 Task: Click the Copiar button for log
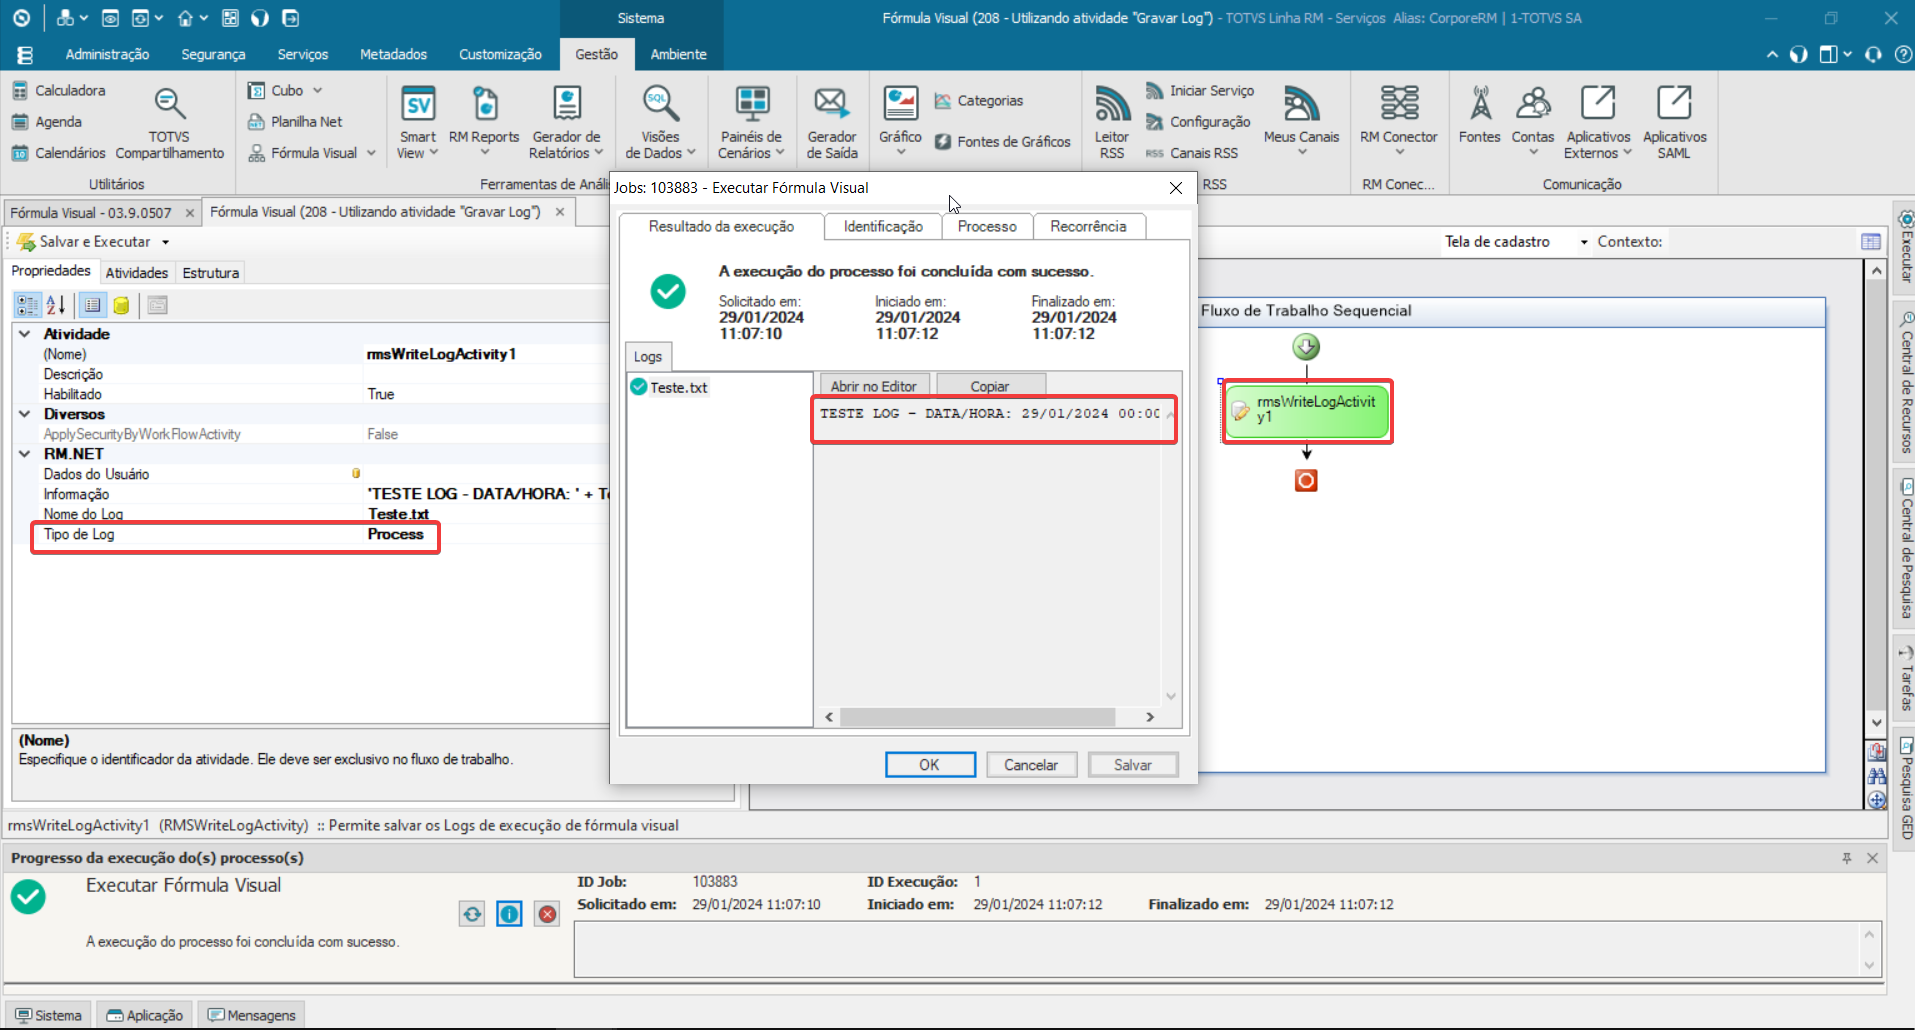tap(990, 386)
